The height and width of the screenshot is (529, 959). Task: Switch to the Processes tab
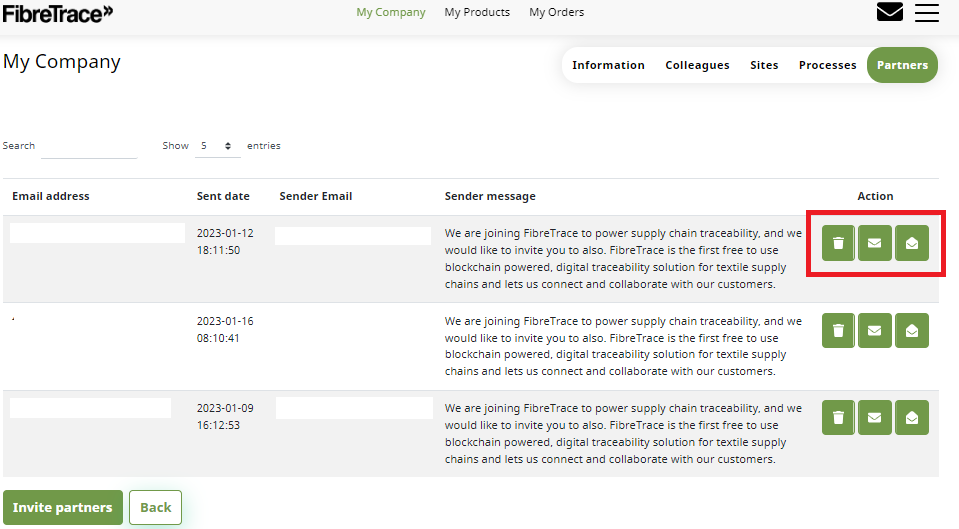(x=827, y=65)
